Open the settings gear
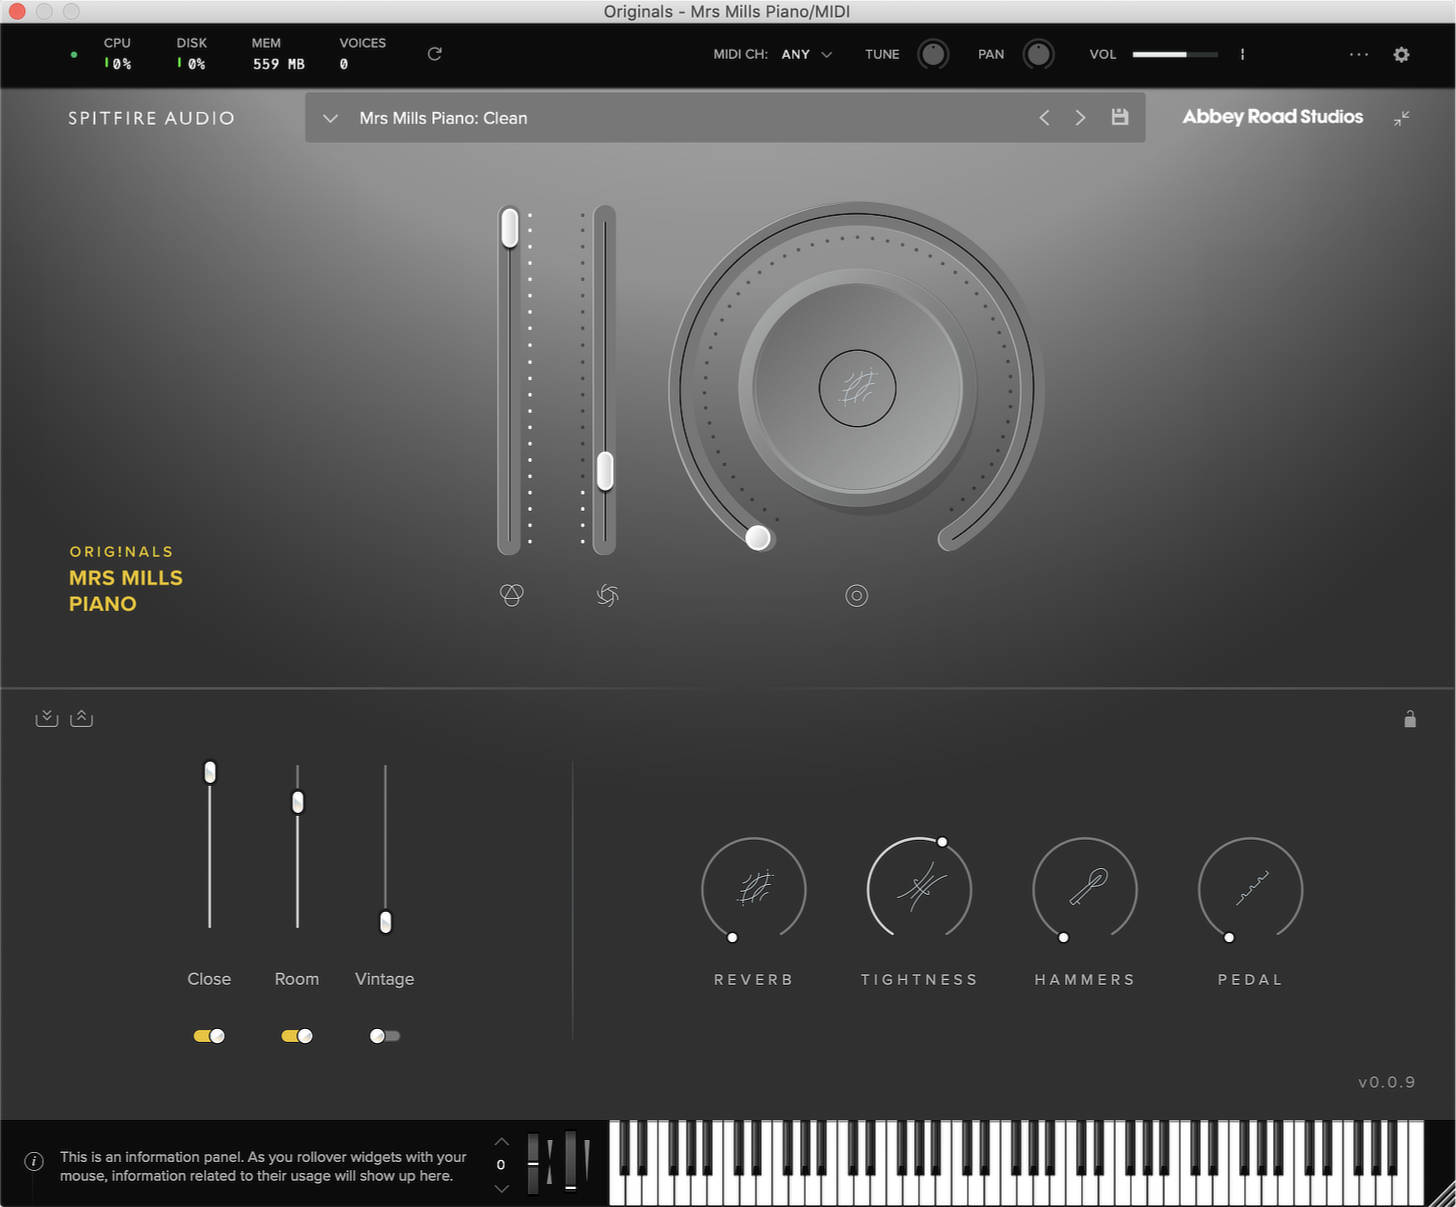1456x1207 pixels. click(1401, 55)
